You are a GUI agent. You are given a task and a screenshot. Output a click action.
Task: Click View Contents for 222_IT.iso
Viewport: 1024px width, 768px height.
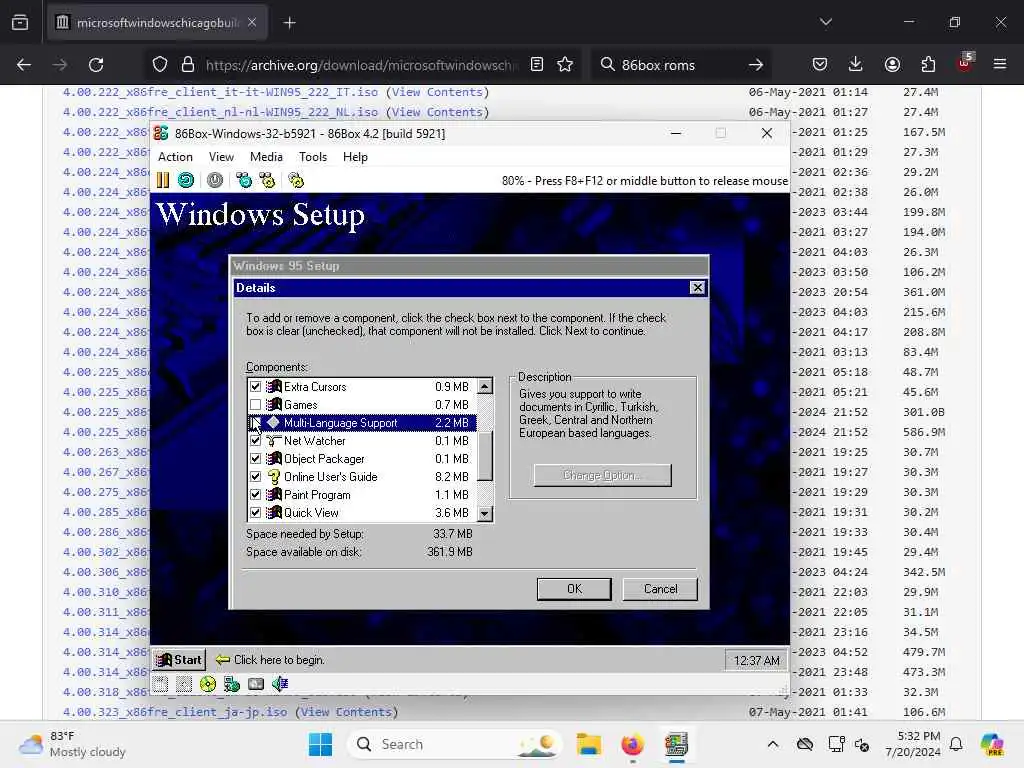point(437,92)
